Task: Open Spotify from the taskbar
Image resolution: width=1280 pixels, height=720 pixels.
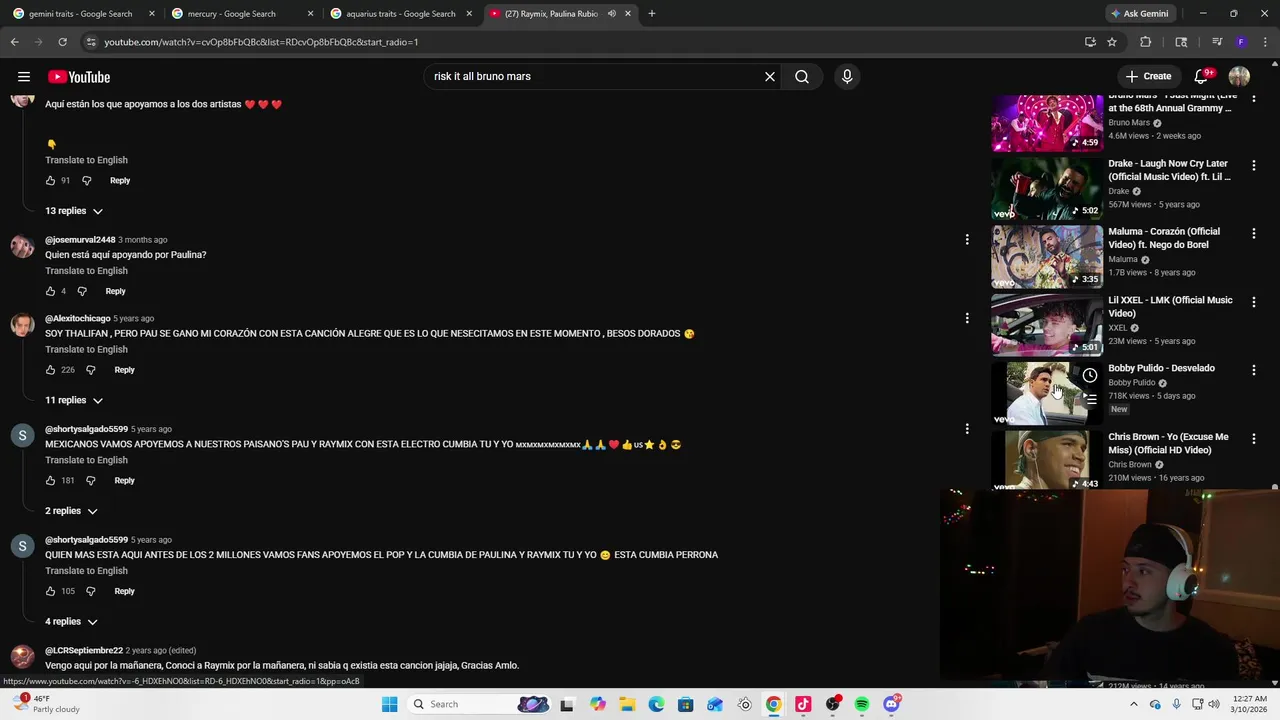Action: pyautogui.click(x=862, y=704)
